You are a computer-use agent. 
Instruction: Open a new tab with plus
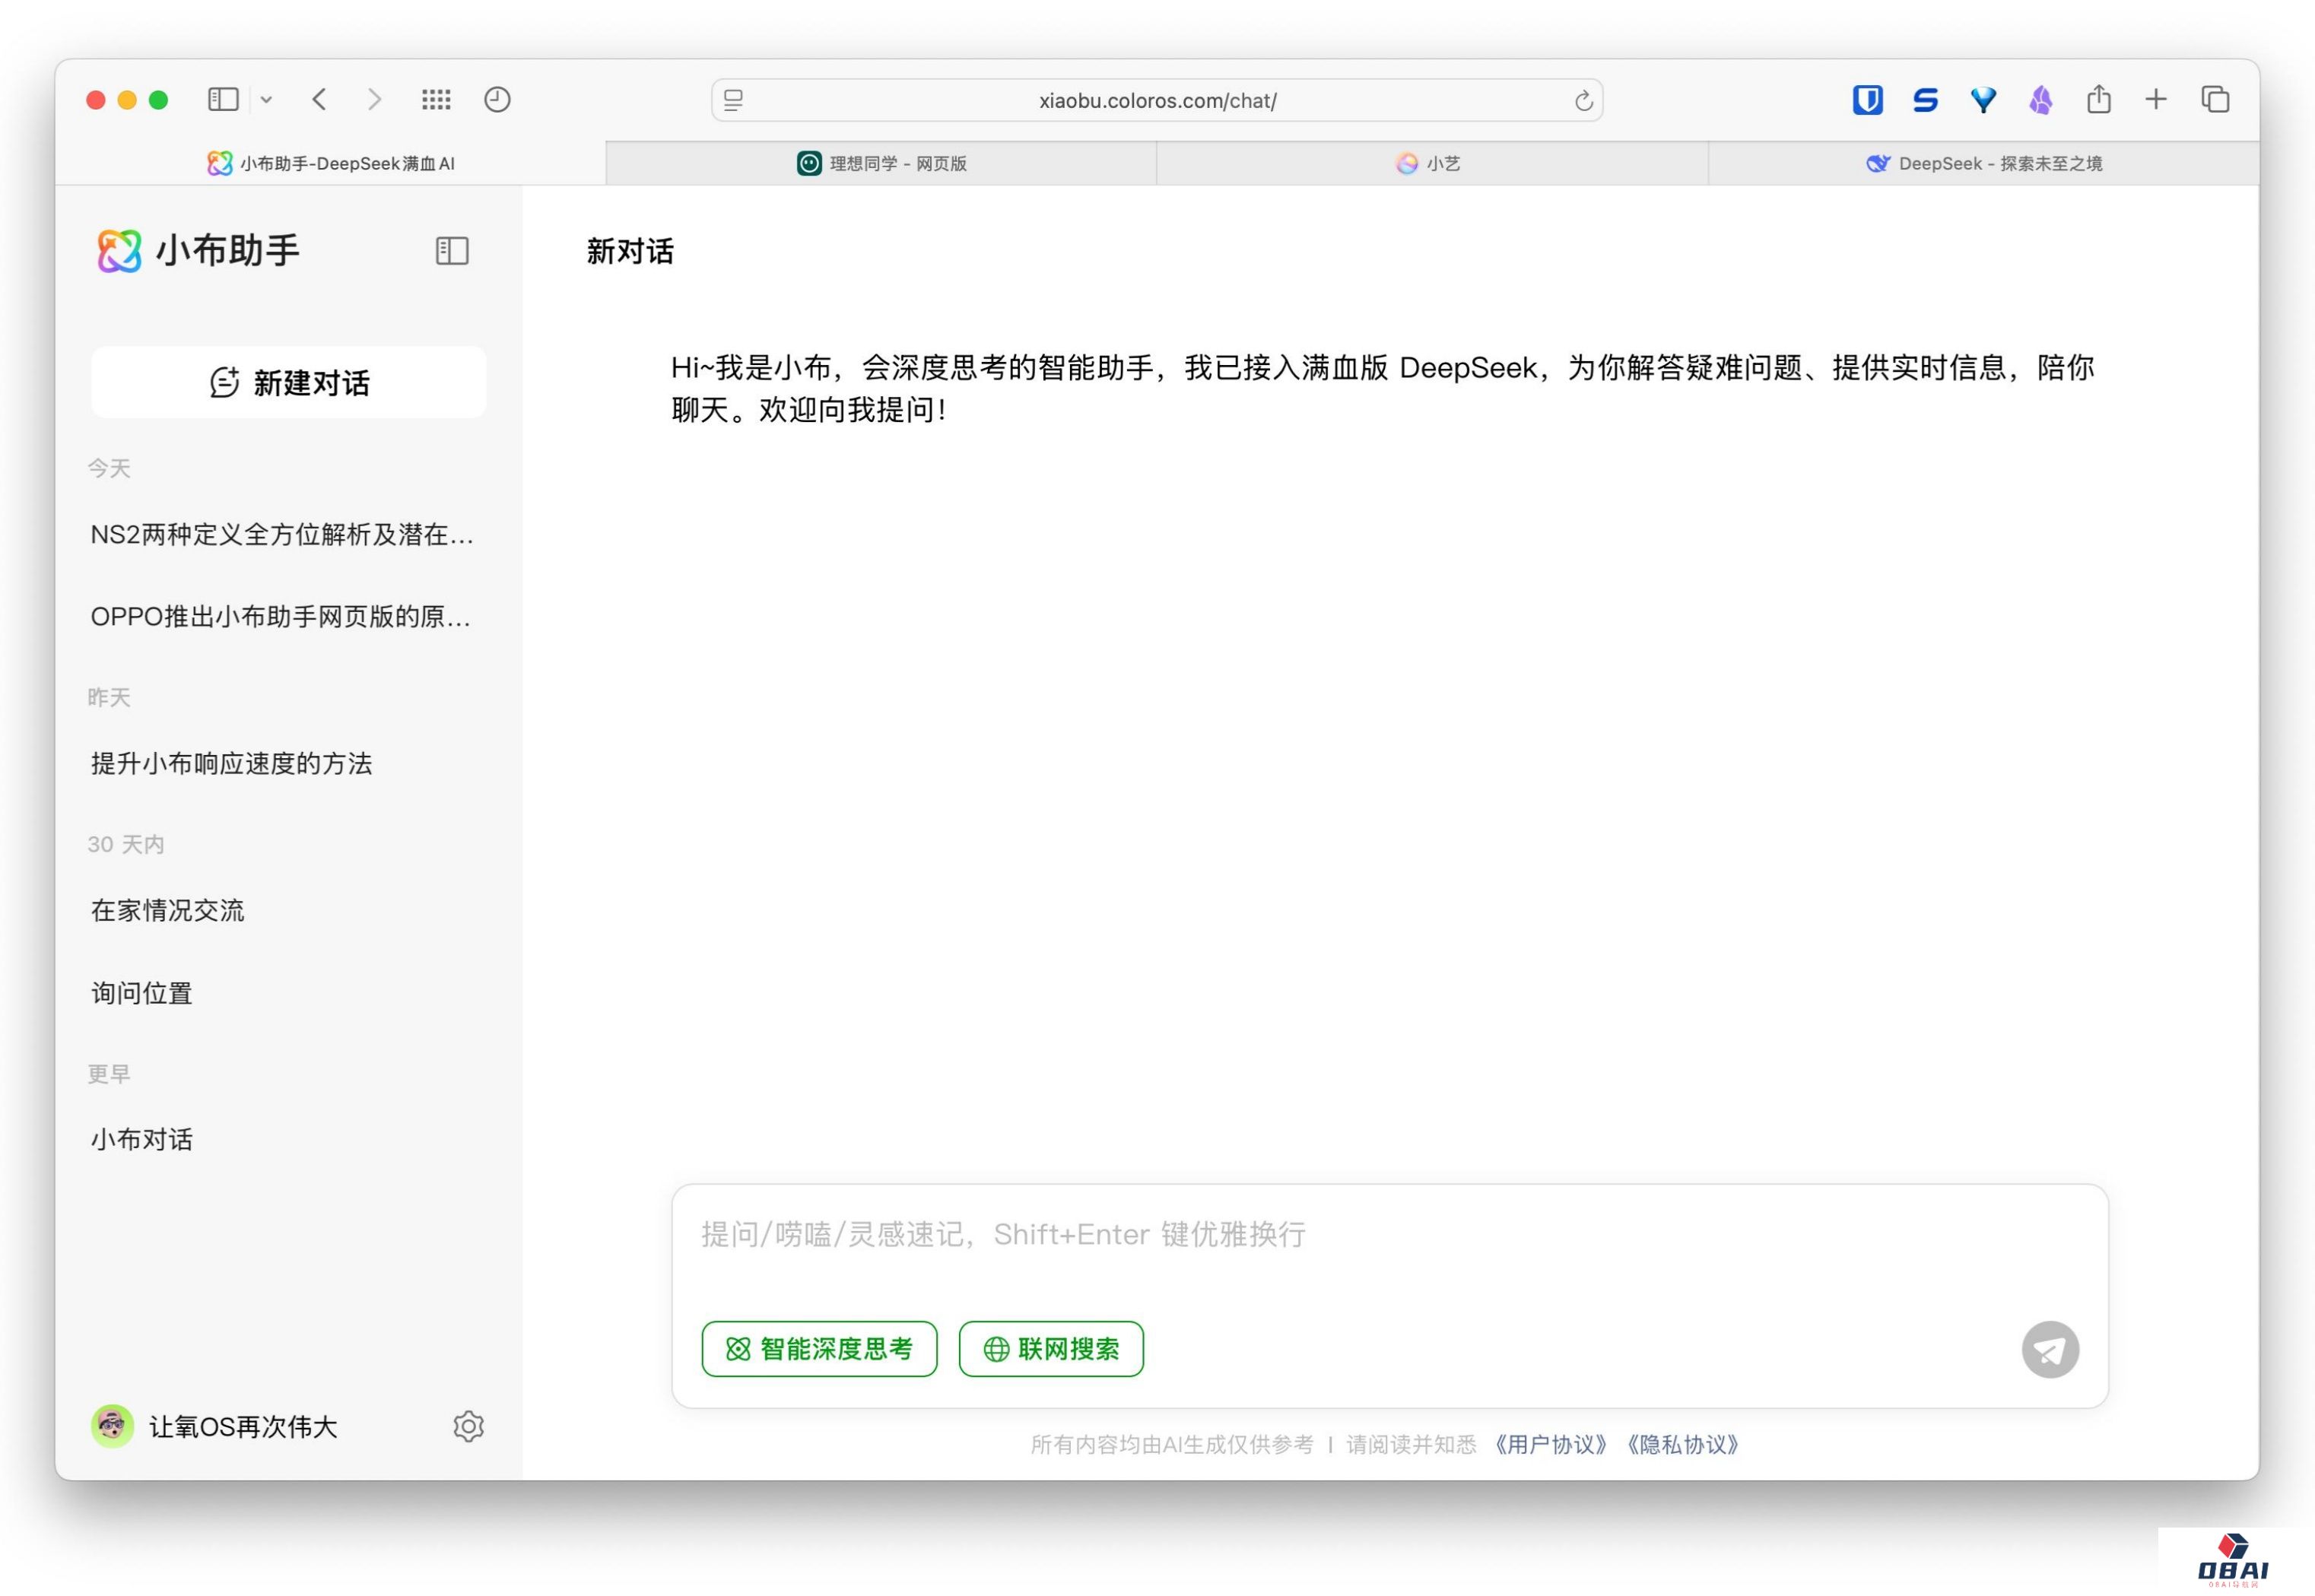[x=2156, y=99]
